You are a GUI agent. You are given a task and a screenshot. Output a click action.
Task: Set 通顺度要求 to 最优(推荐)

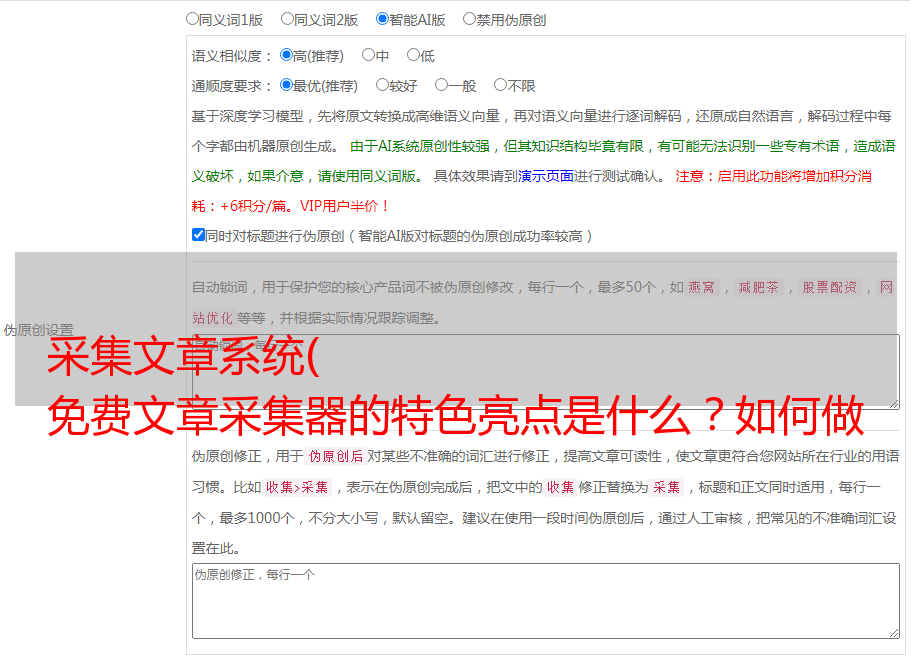coord(286,85)
